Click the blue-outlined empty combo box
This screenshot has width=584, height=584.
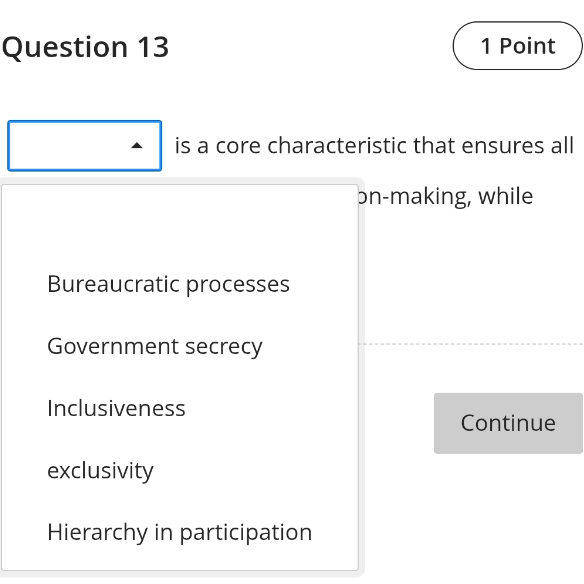pyautogui.click(x=85, y=146)
